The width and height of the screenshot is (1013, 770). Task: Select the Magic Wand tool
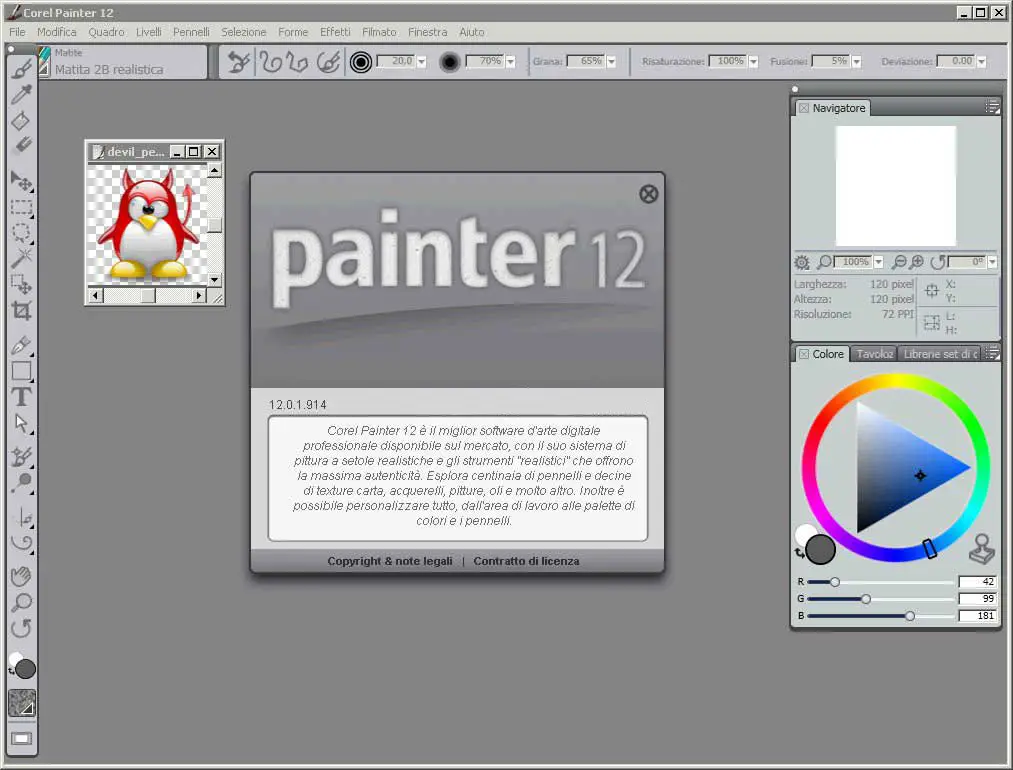[x=21, y=258]
